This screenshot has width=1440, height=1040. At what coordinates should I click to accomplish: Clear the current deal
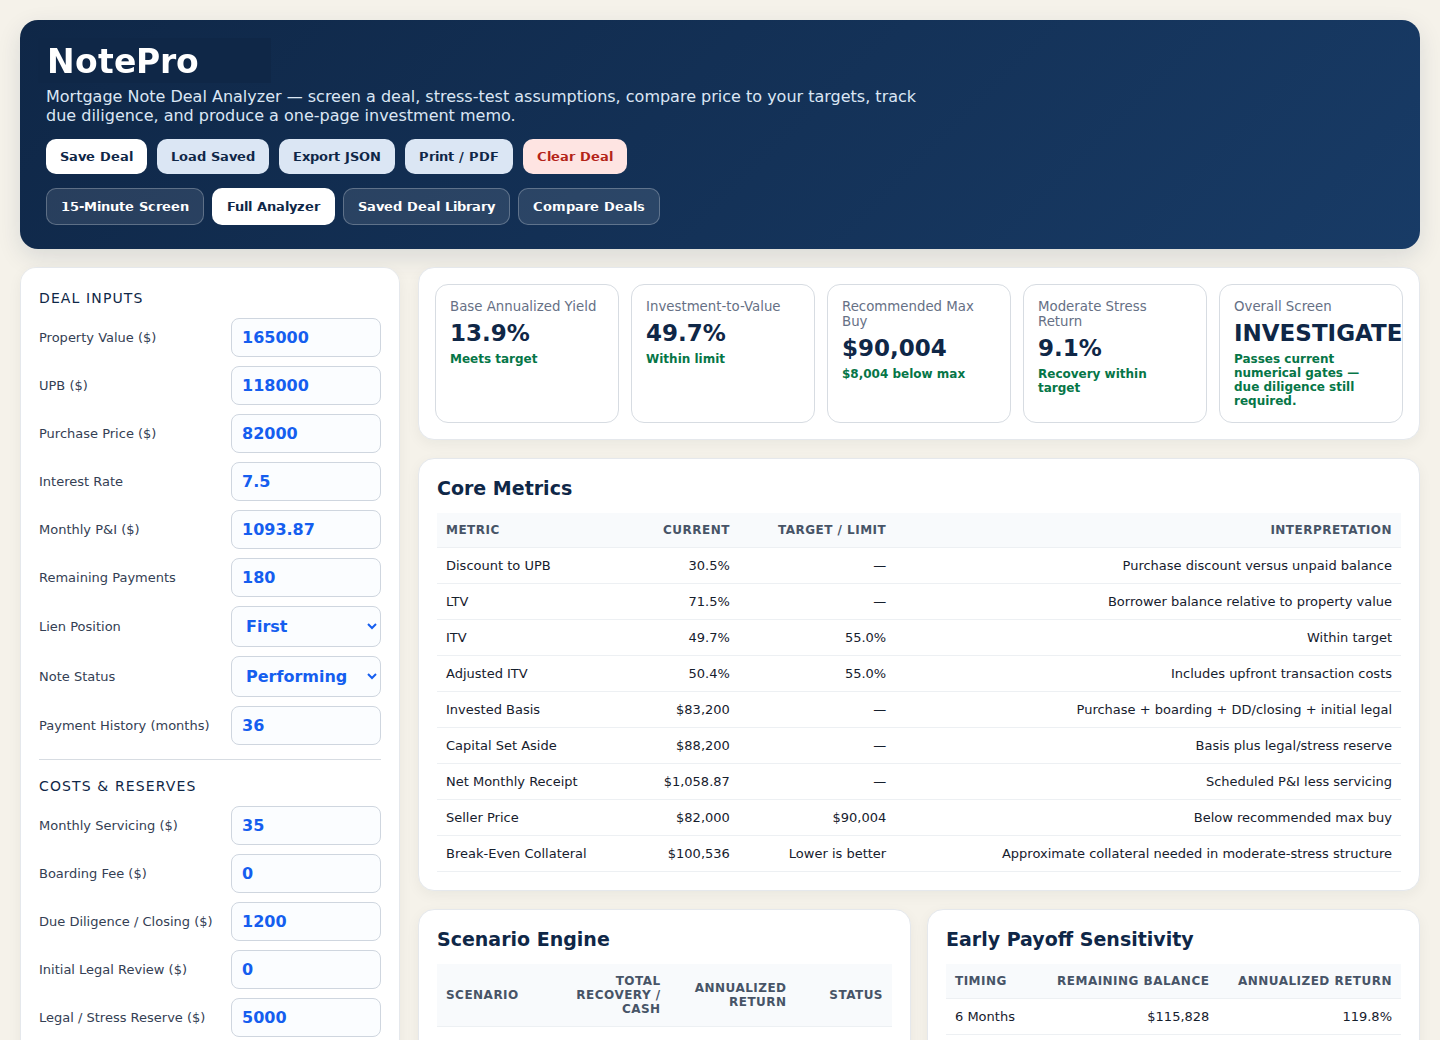click(575, 157)
